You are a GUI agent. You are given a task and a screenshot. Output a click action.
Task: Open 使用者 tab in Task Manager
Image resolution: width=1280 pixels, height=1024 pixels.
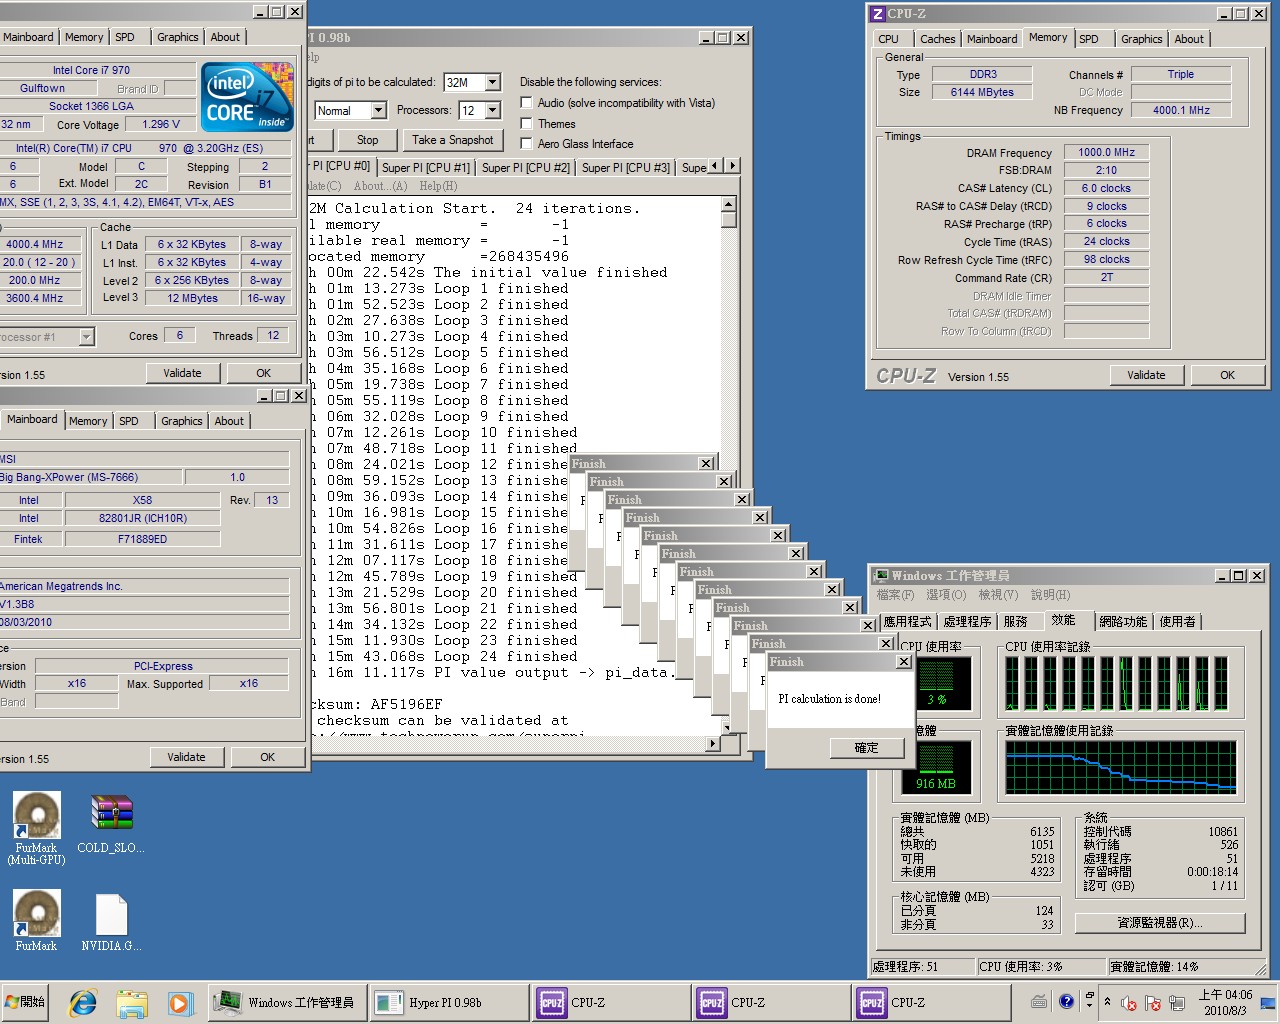1177,622
